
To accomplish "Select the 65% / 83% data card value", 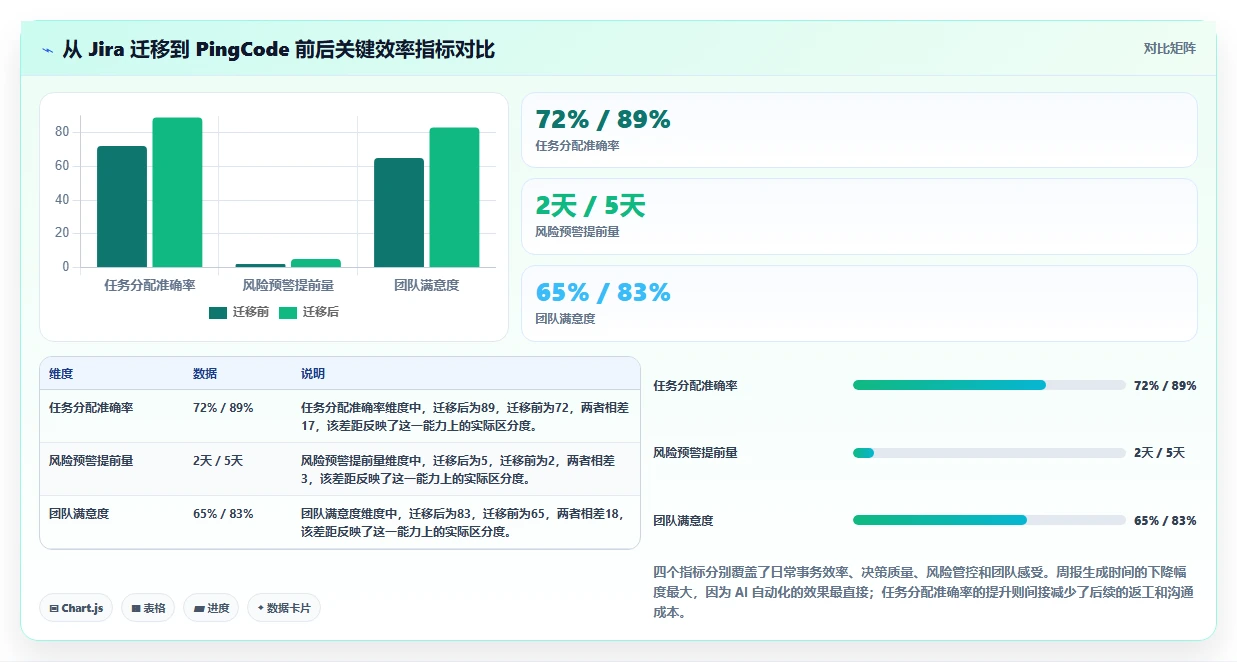I will [x=603, y=292].
